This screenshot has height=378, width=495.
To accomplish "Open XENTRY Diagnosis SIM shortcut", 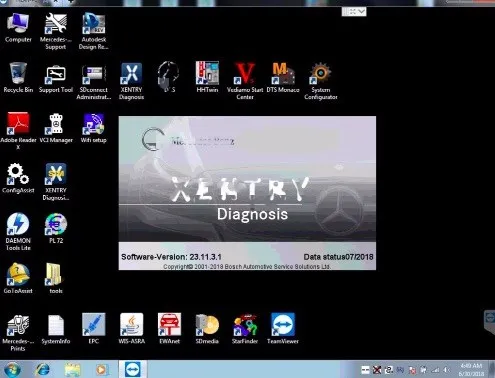I will (56, 182).
